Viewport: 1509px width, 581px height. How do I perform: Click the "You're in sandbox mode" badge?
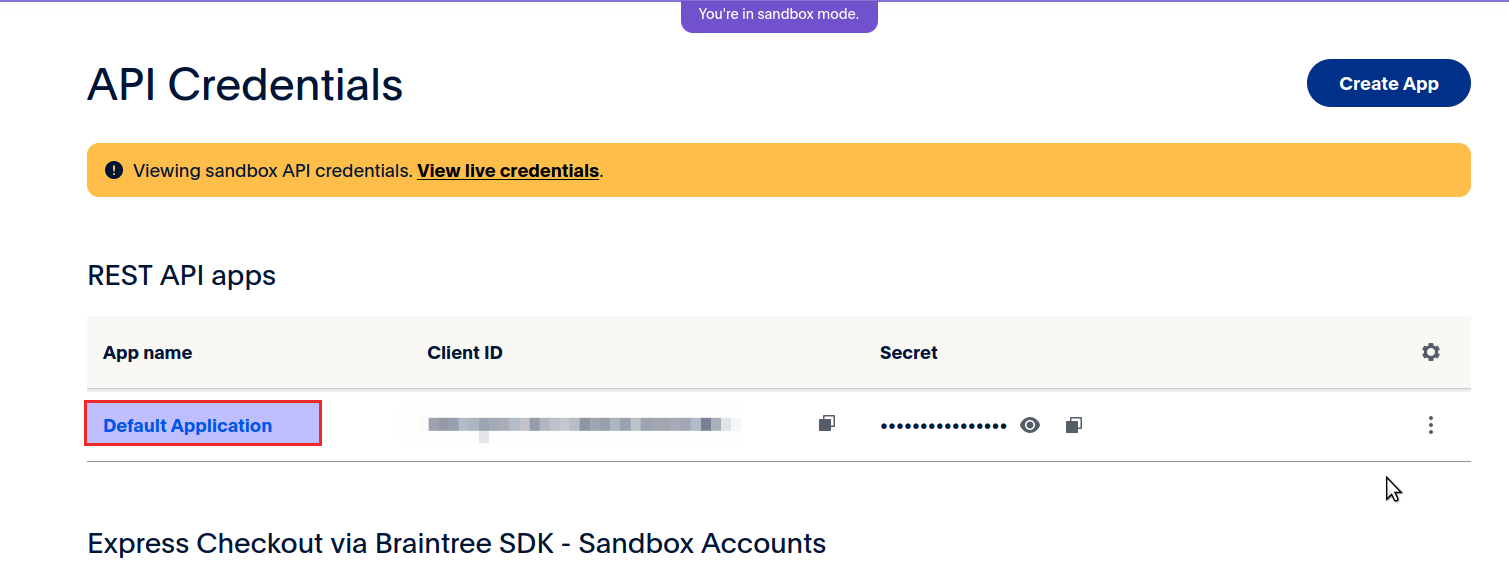779,15
